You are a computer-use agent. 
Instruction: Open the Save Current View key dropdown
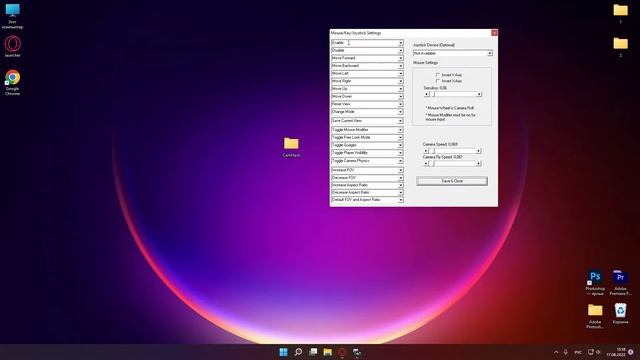pos(367,121)
